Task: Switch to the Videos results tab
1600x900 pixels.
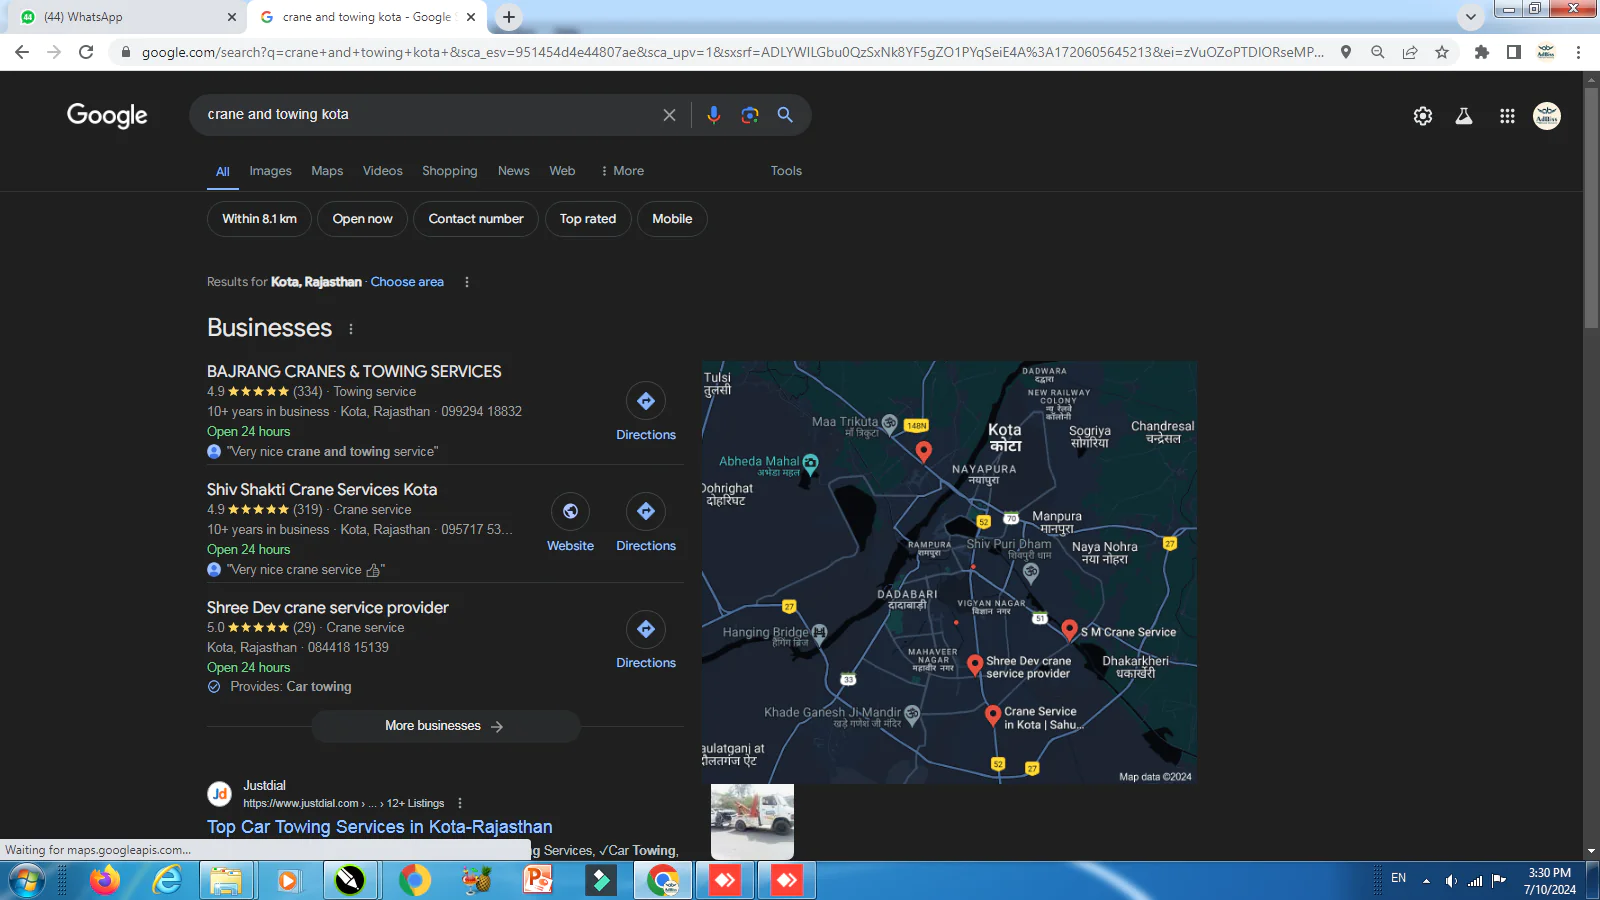Action: point(383,171)
